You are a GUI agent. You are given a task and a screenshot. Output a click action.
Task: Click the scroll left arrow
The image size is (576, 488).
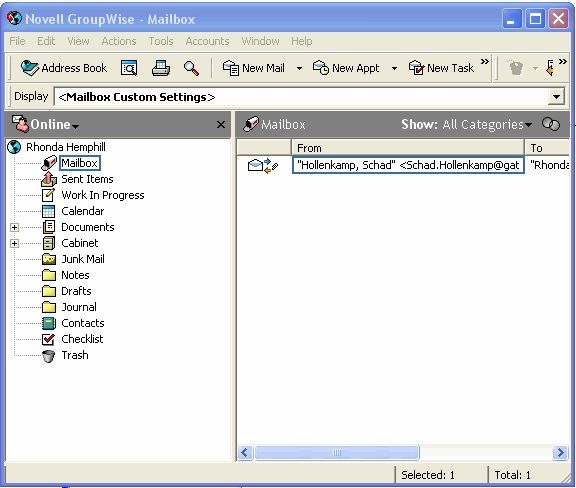point(245,452)
